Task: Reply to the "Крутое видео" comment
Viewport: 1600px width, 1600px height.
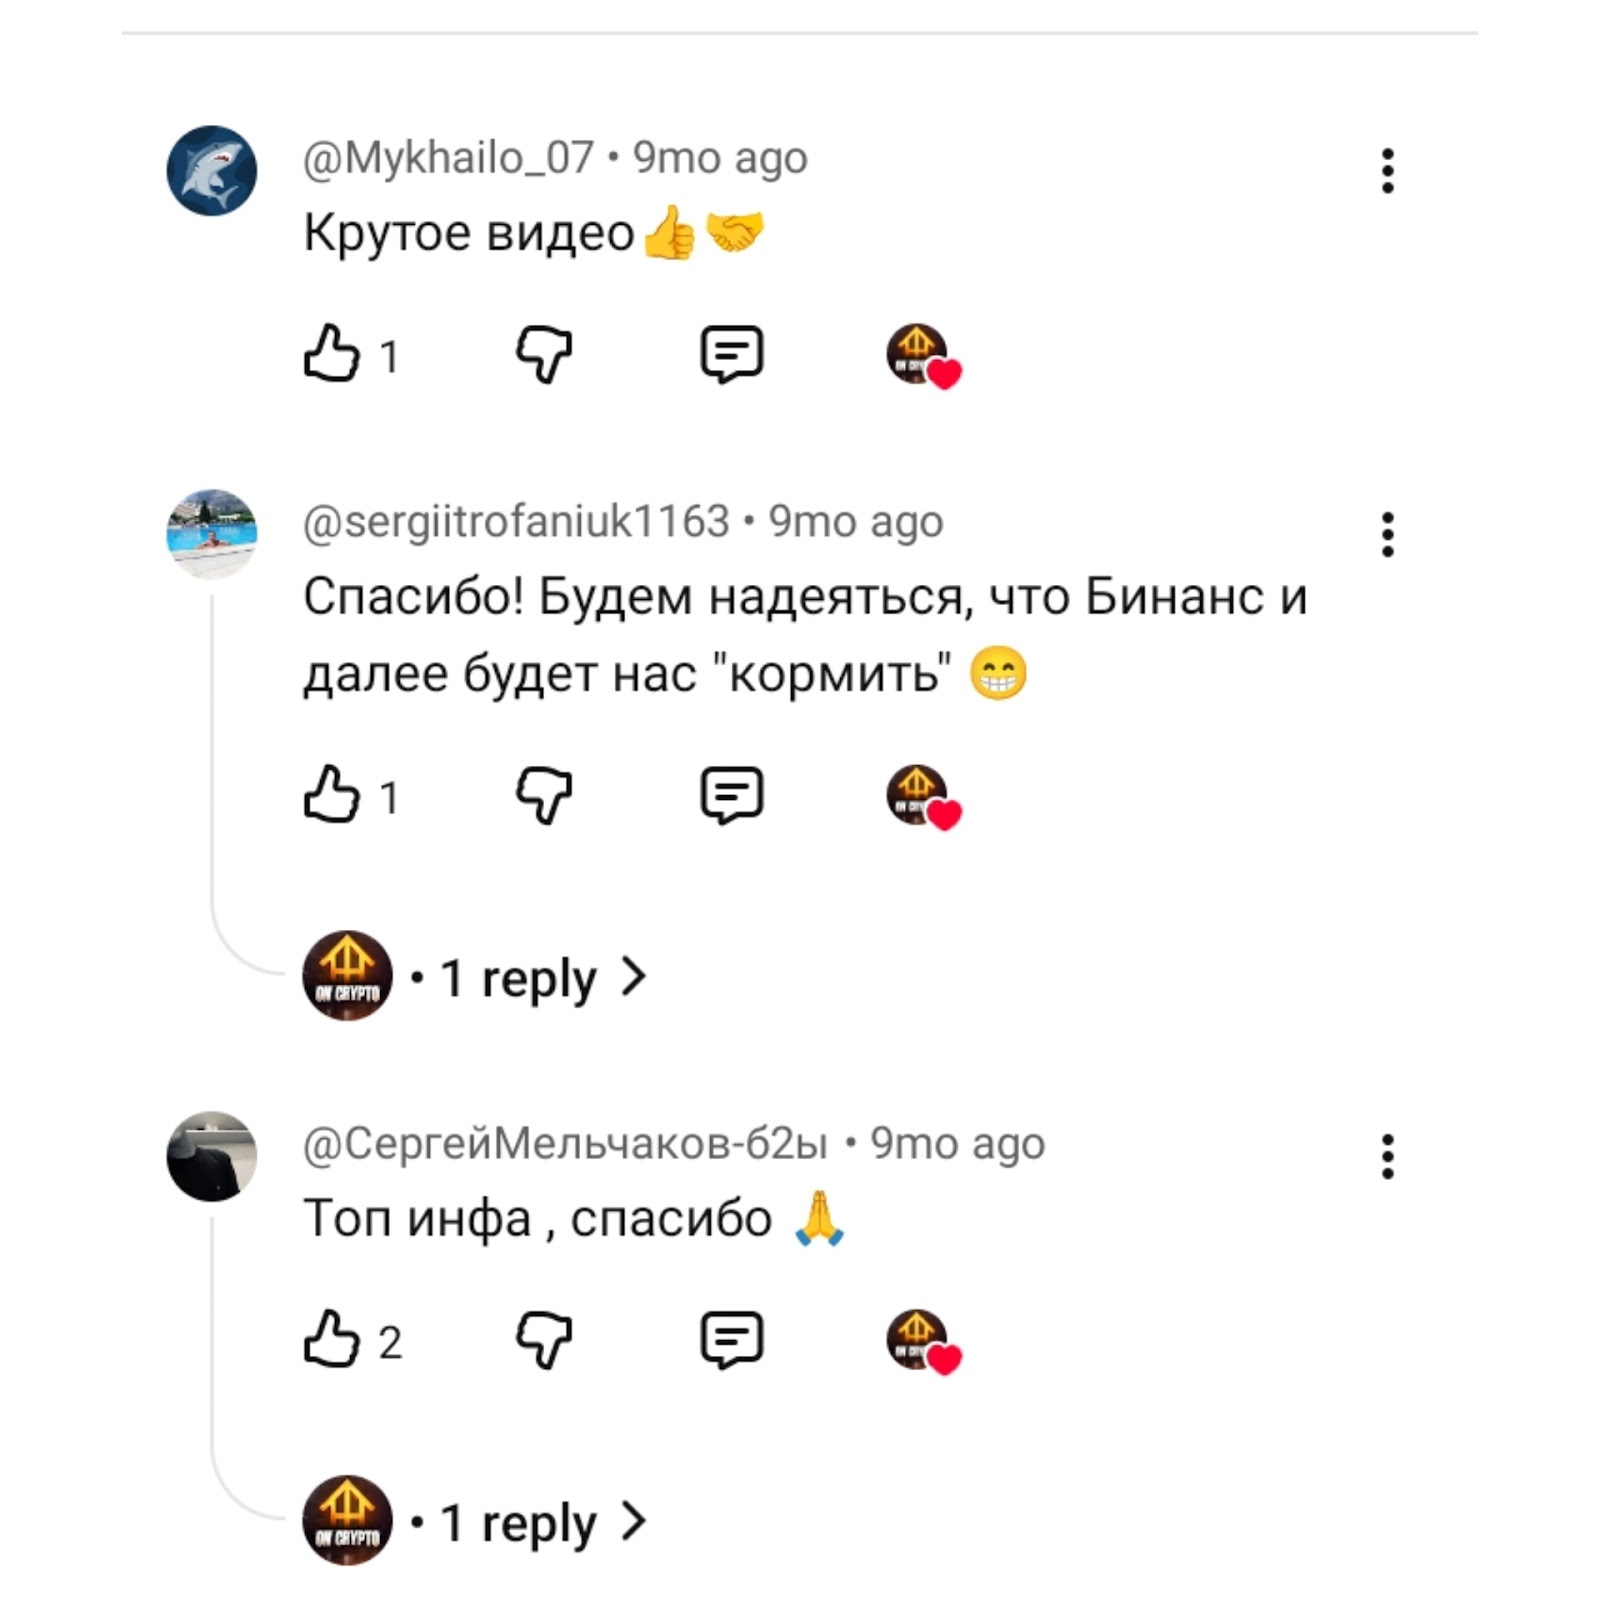Action: coord(731,354)
